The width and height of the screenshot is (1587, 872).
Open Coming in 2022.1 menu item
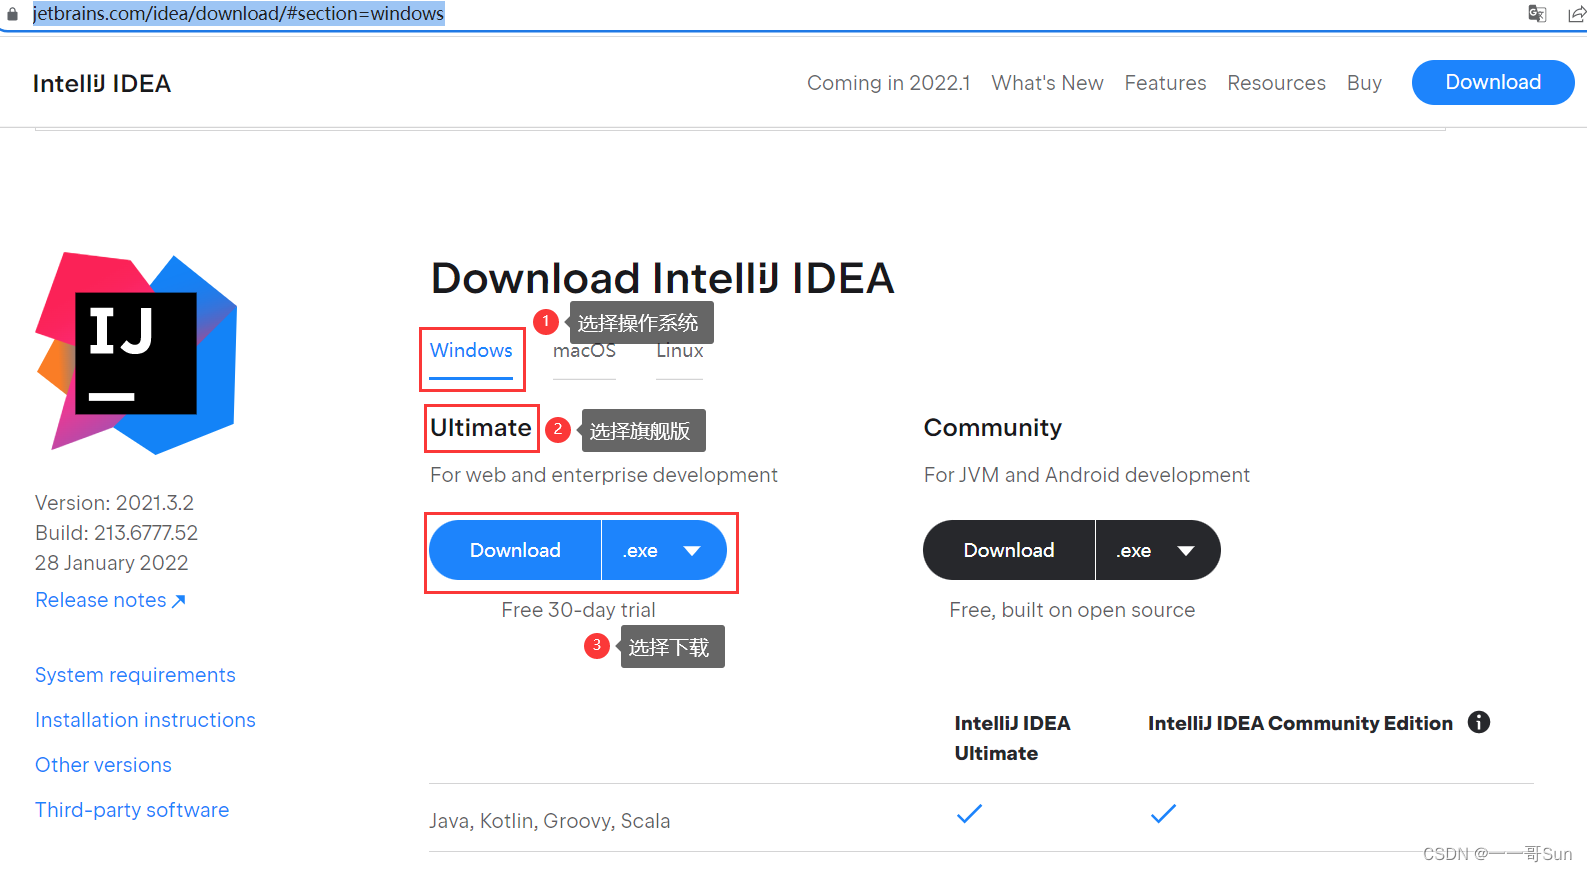coord(888,83)
